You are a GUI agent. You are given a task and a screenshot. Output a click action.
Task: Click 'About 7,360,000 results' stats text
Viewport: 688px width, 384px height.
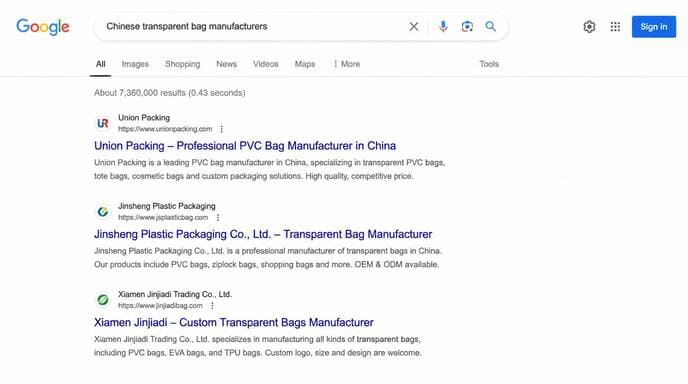click(x=169, y=93)
